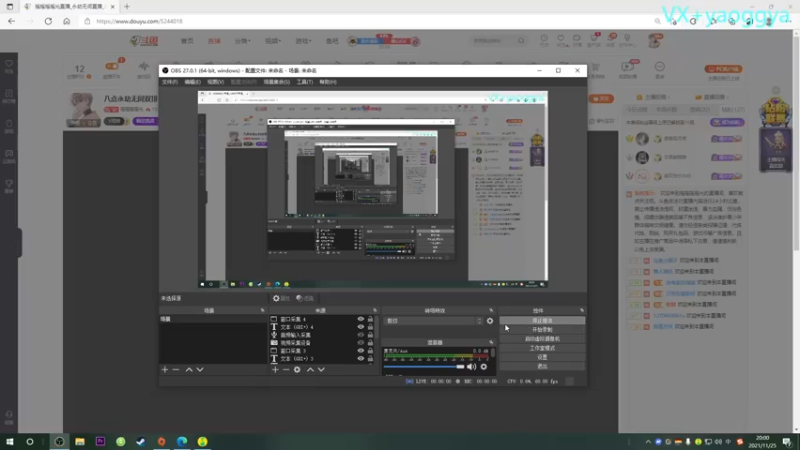The image size is (800, 450).
Task: Open a new browser tab
Action: (x=127, y=7)
